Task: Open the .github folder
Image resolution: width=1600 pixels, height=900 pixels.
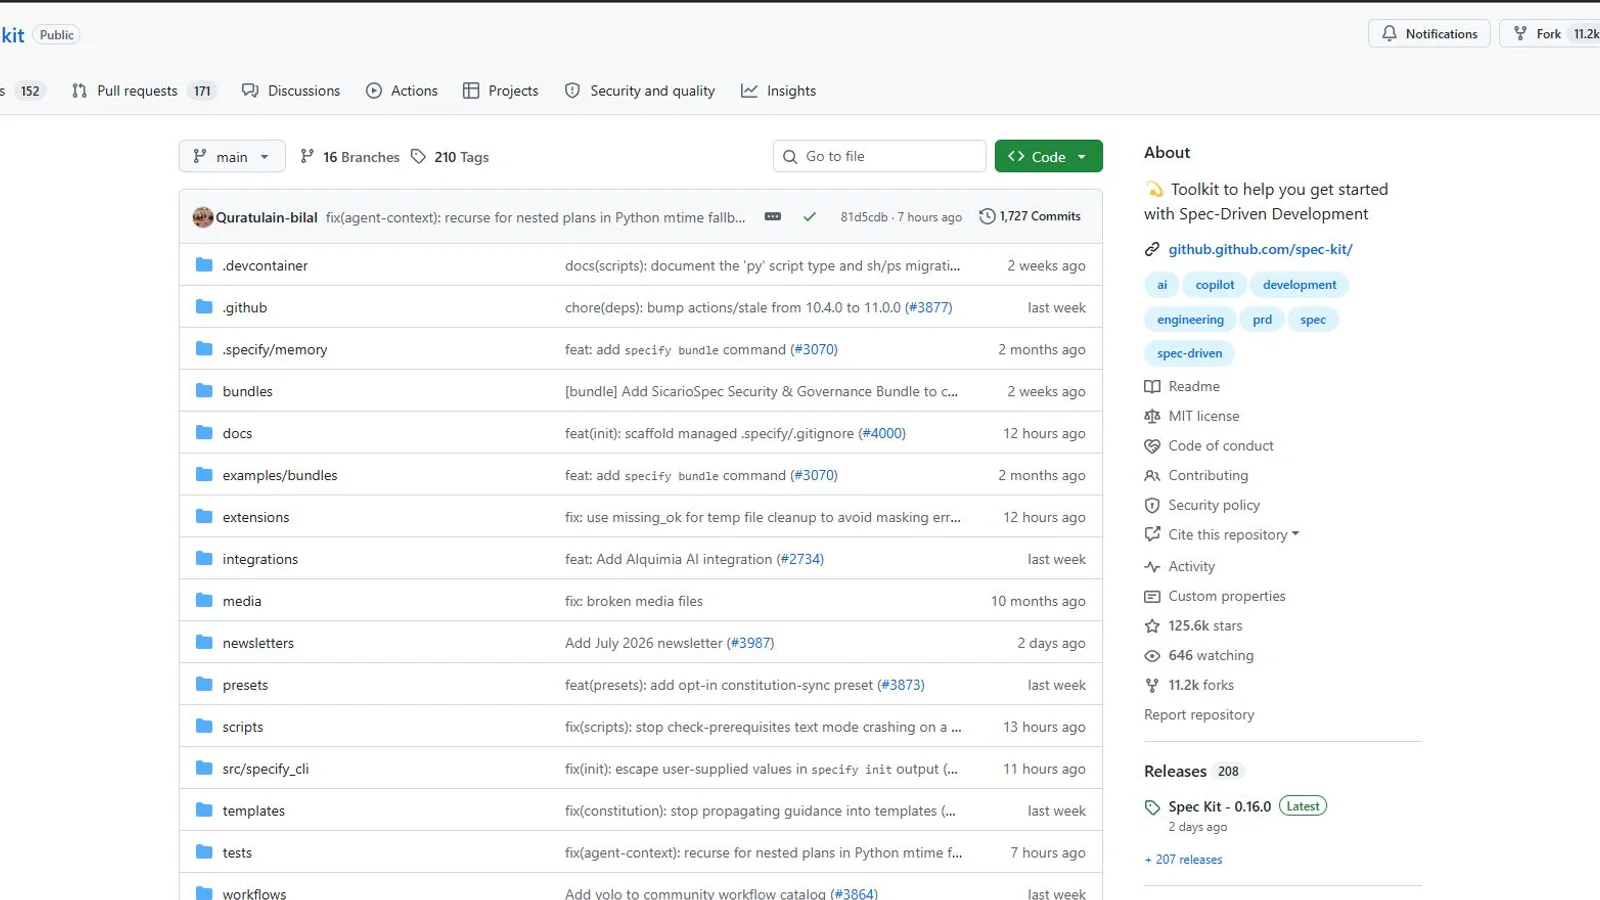Action: click(244, 308)
